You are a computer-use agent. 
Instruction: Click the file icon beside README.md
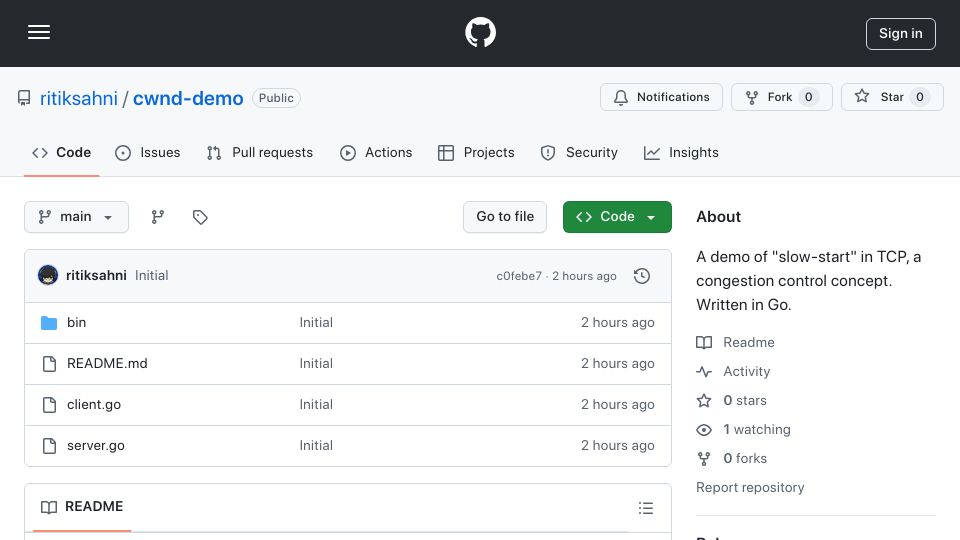(50, 364)
